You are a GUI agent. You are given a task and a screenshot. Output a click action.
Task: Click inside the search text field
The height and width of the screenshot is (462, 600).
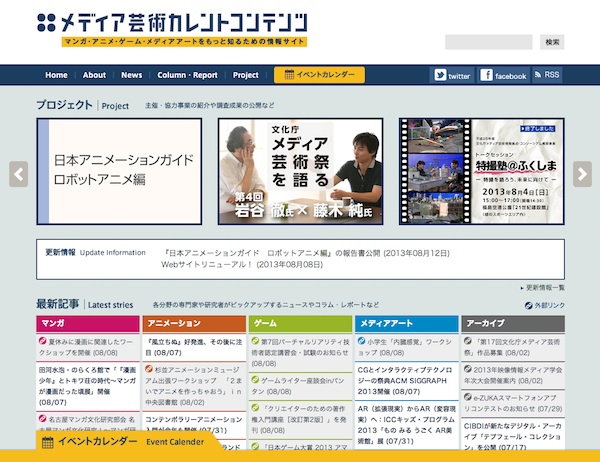click(488, 42)
